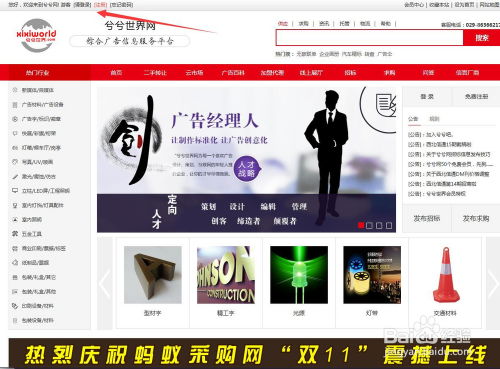Select the third carousel indicator dot
The image size is (500, 369).
point(379,226)
